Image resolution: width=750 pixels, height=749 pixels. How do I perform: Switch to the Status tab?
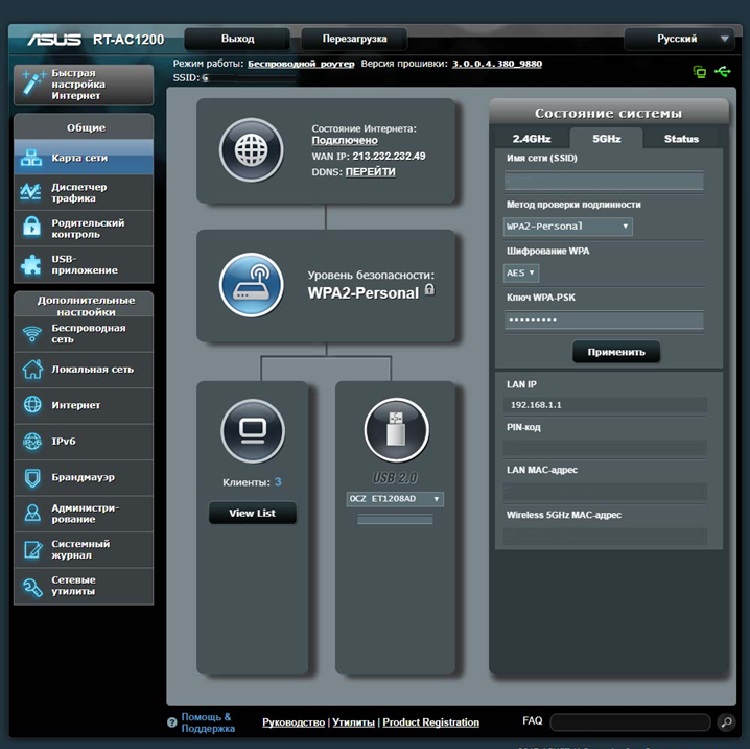pos(681,139)
